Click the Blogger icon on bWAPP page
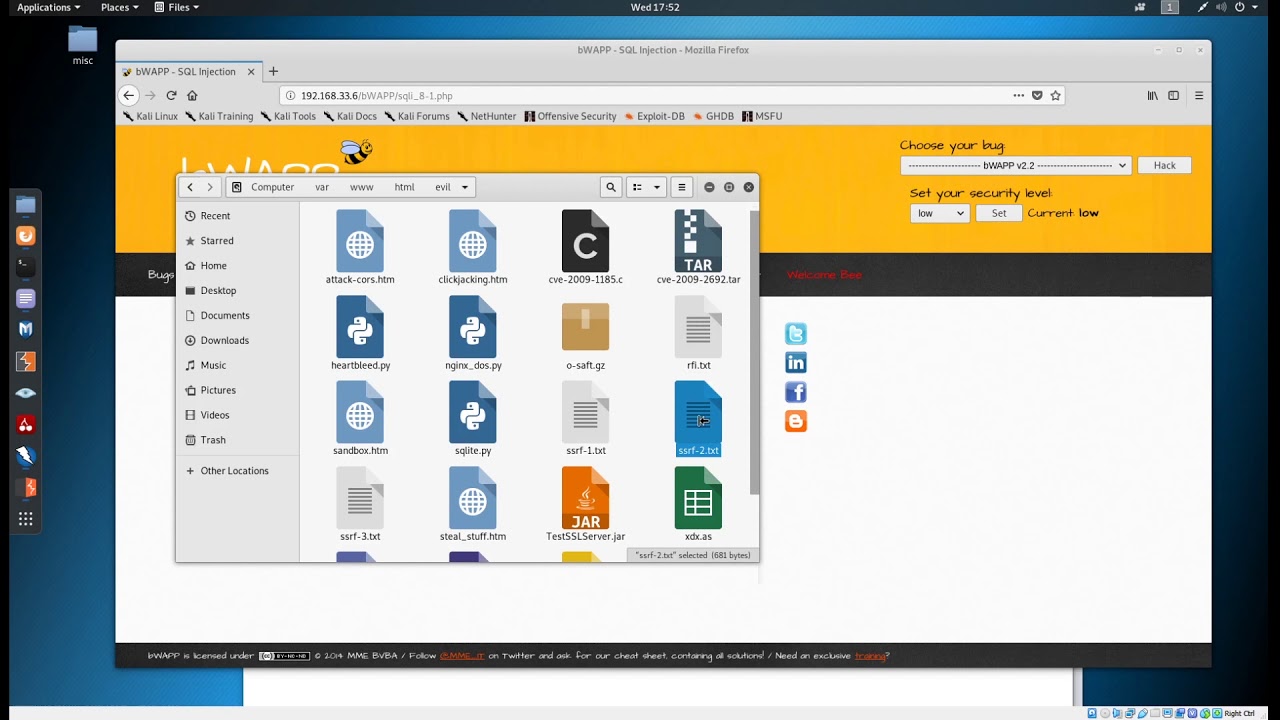 796,421
